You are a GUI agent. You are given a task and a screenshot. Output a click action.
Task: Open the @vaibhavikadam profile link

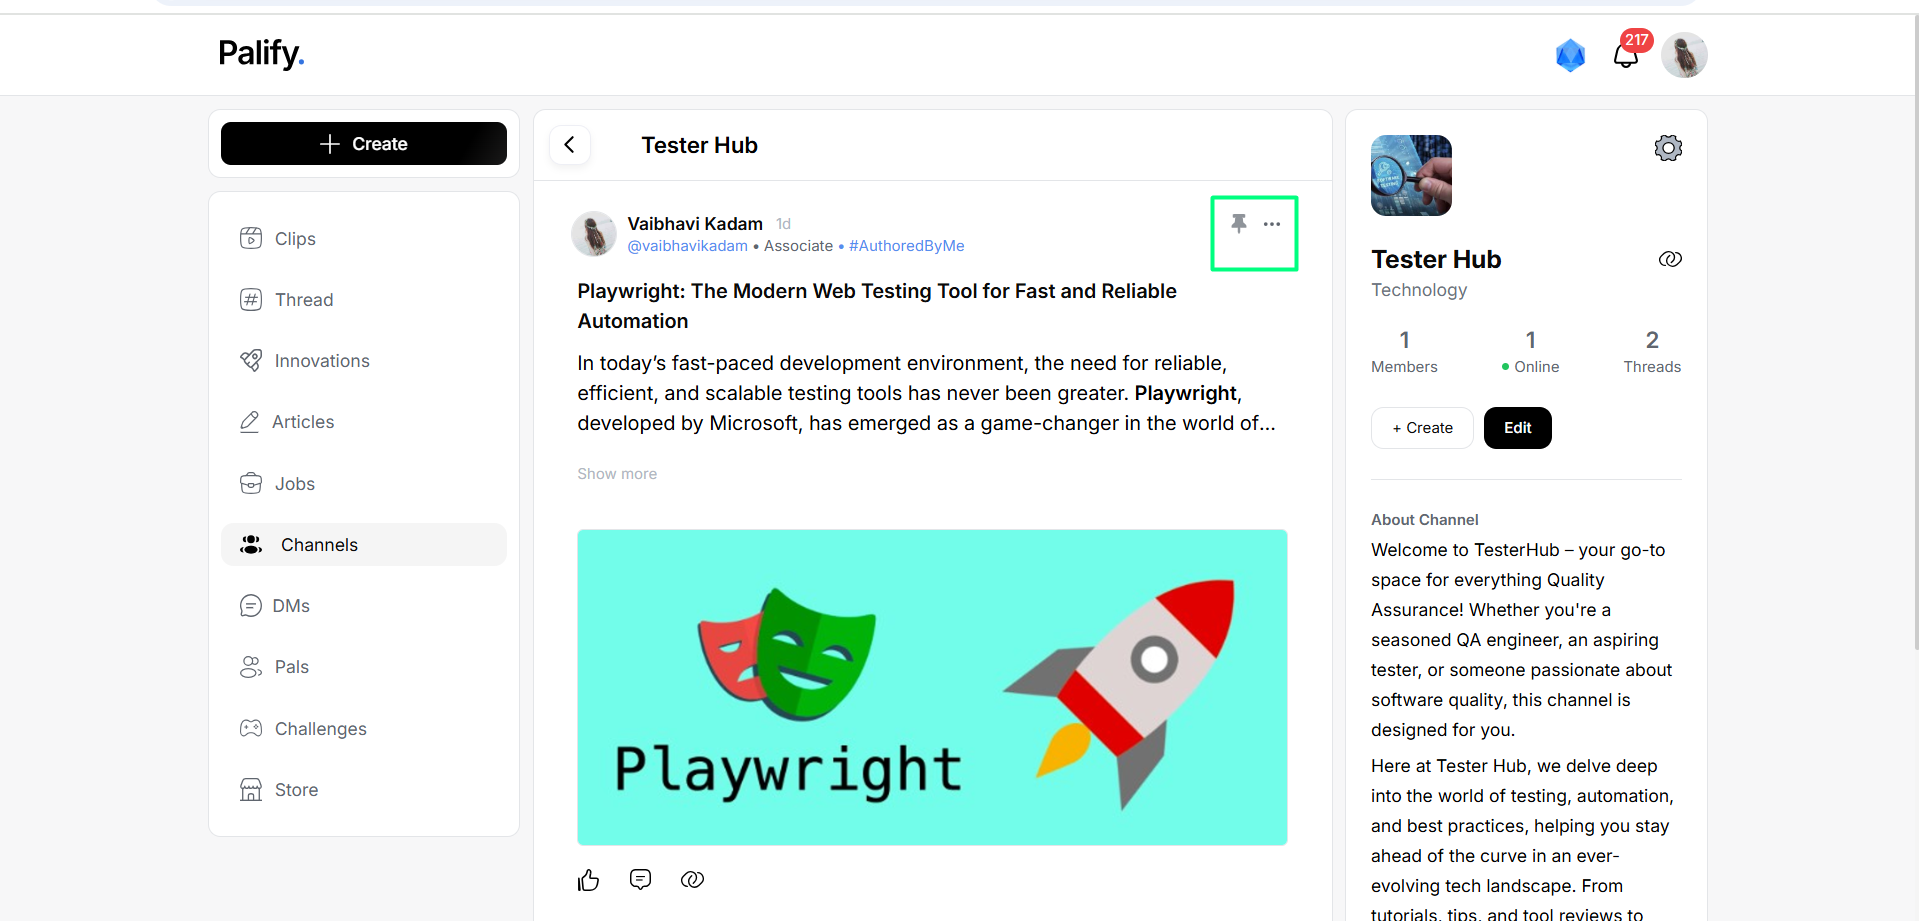point(687,246)
